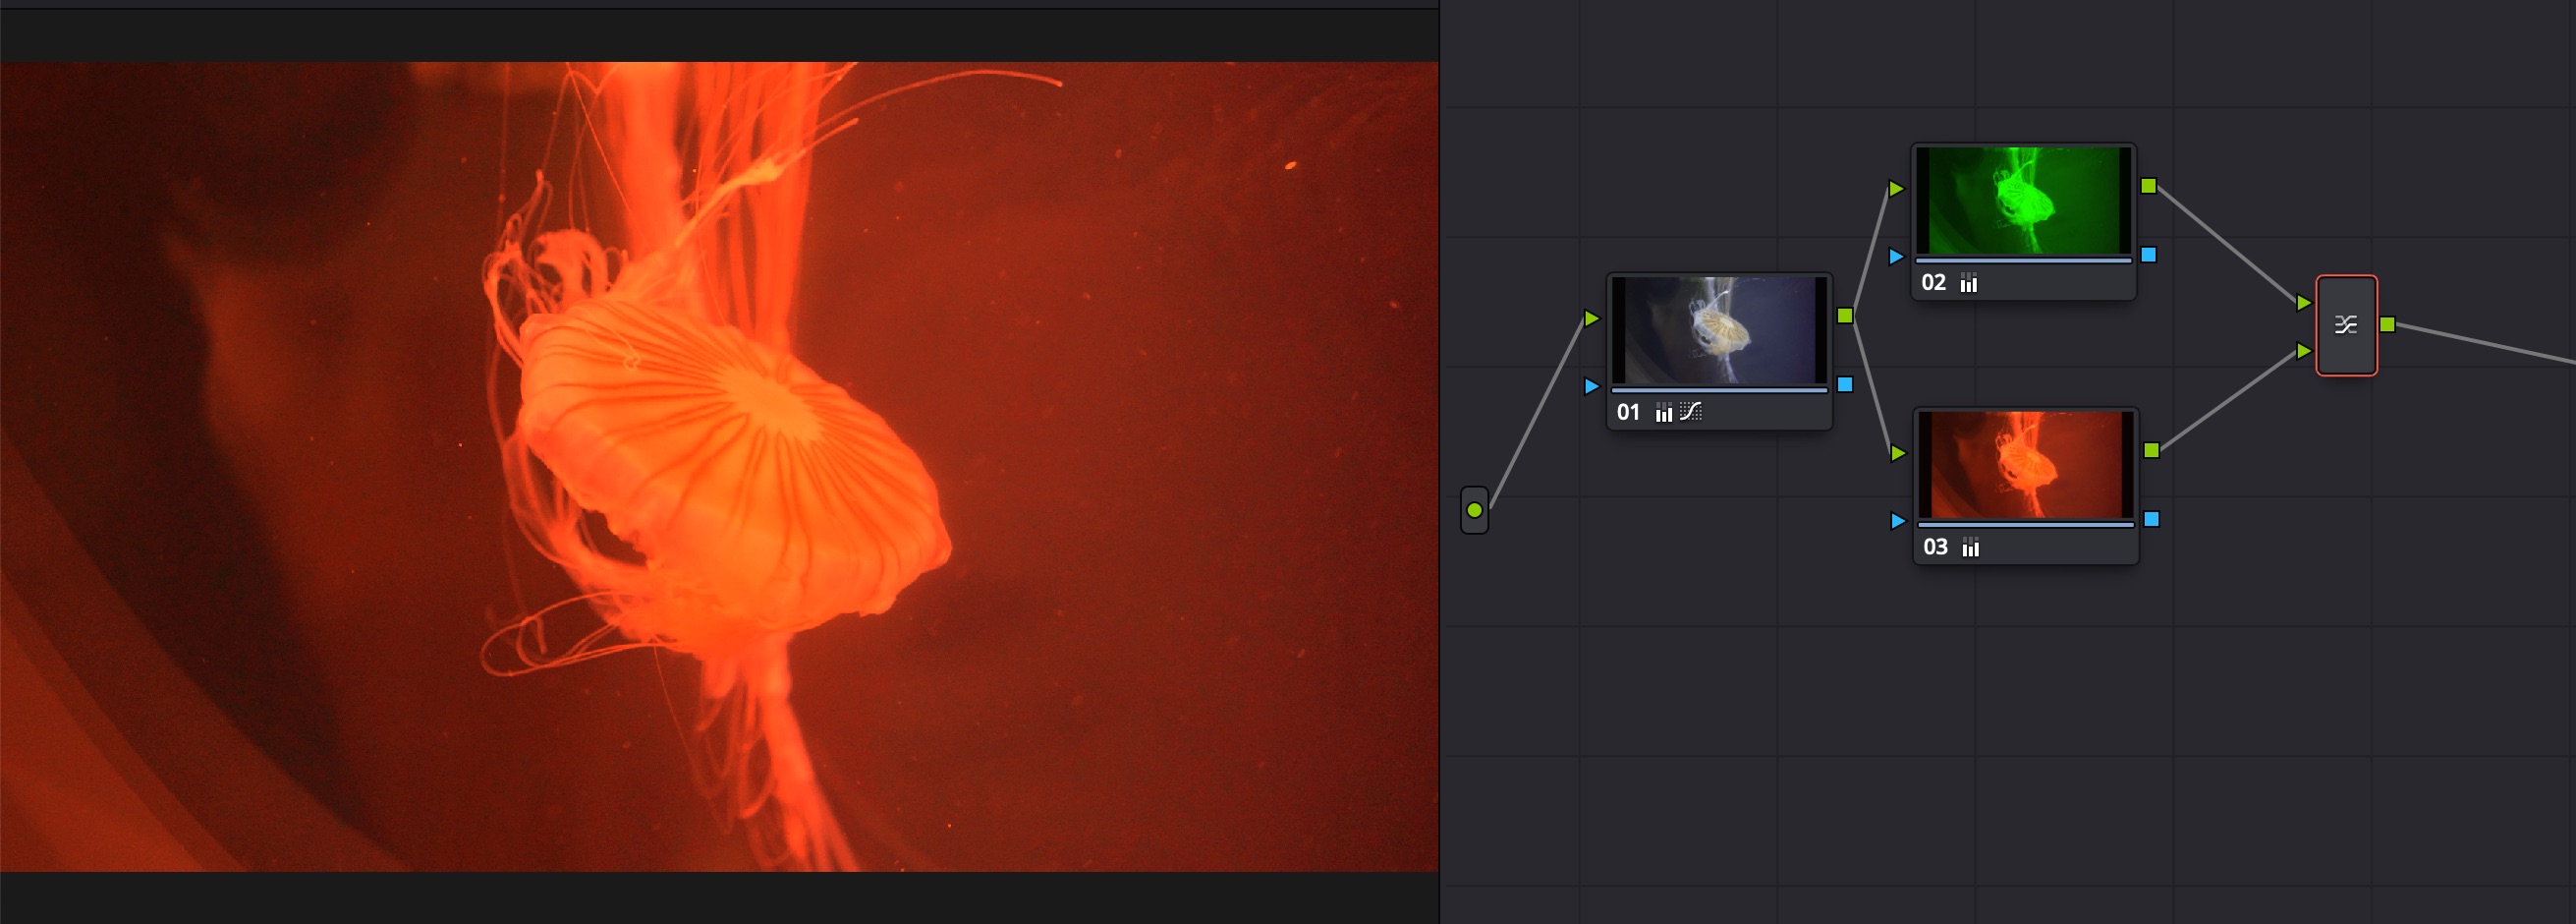Click the jellyfish image in the viewer
The image size is (2576, 924).
pyautogui.click(x=719, y=467)
